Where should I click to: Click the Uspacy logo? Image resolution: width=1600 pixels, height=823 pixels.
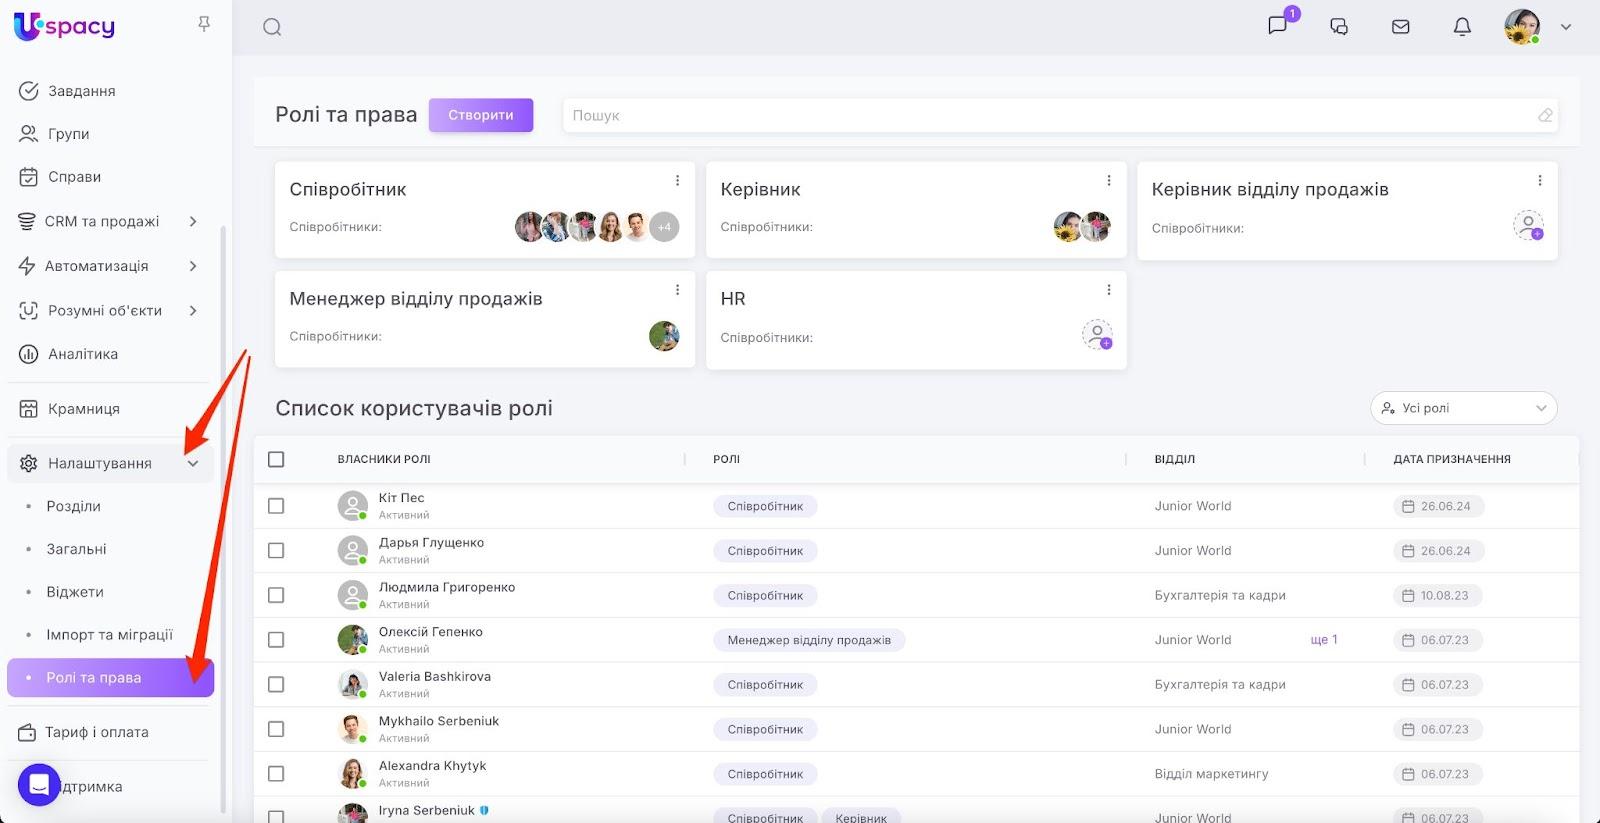click(x=65, y=27)
